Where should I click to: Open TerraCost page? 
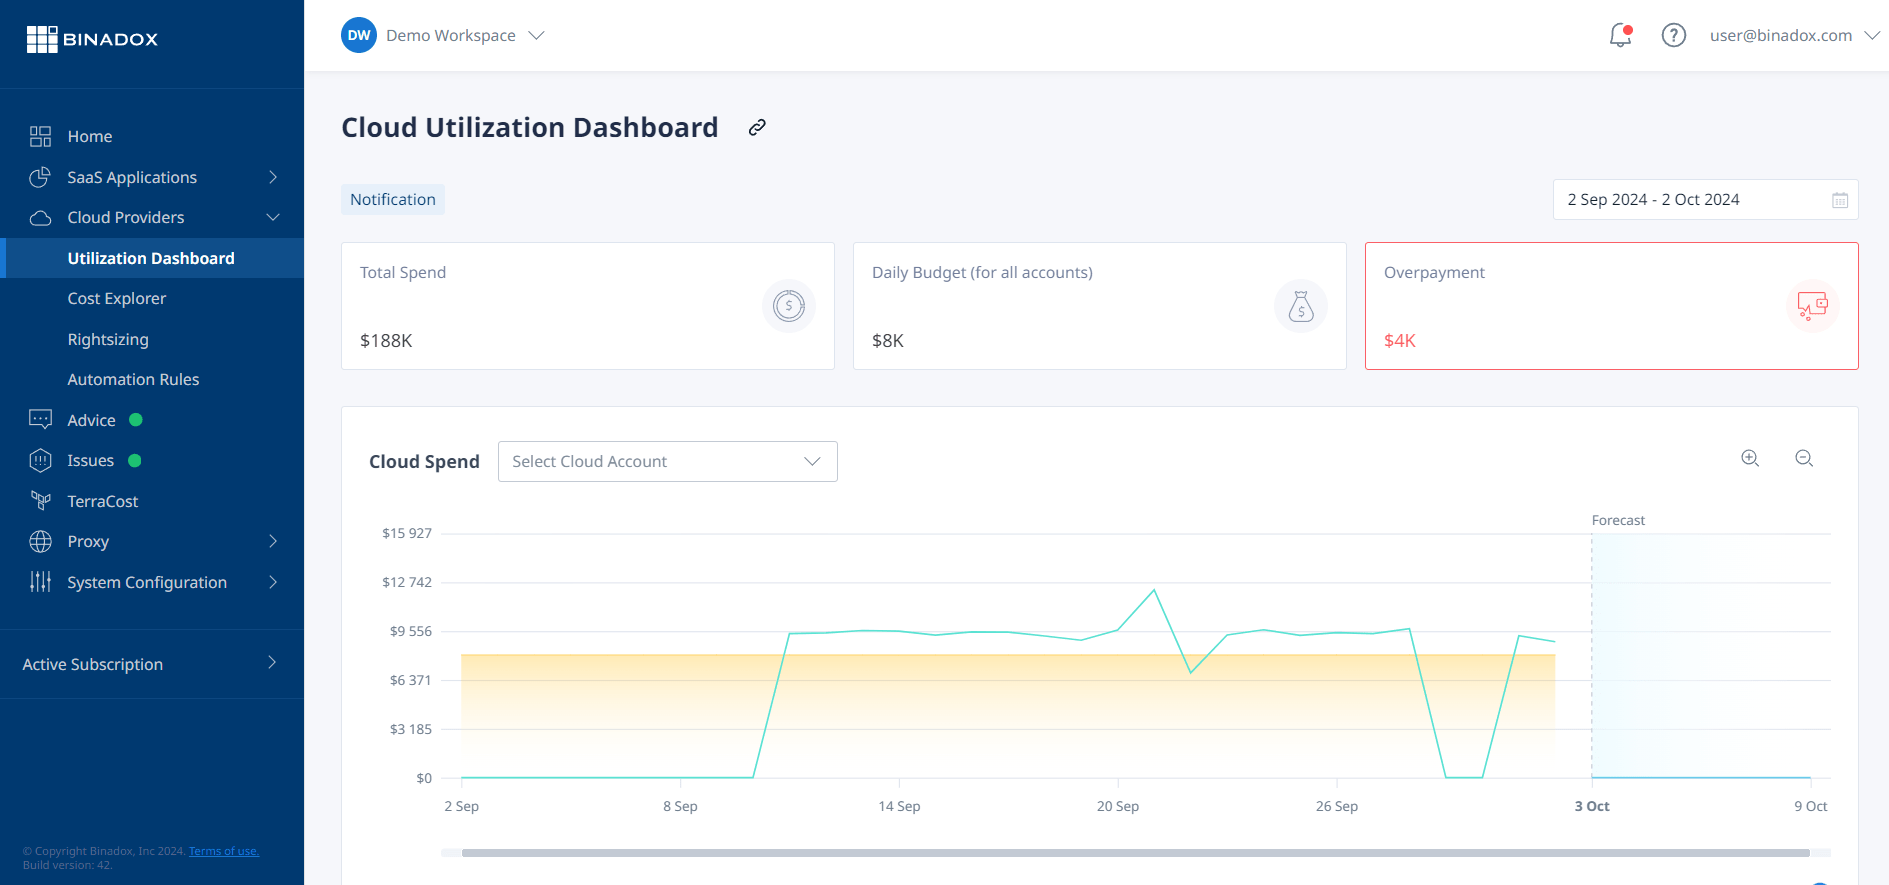(x=103, y=501)
